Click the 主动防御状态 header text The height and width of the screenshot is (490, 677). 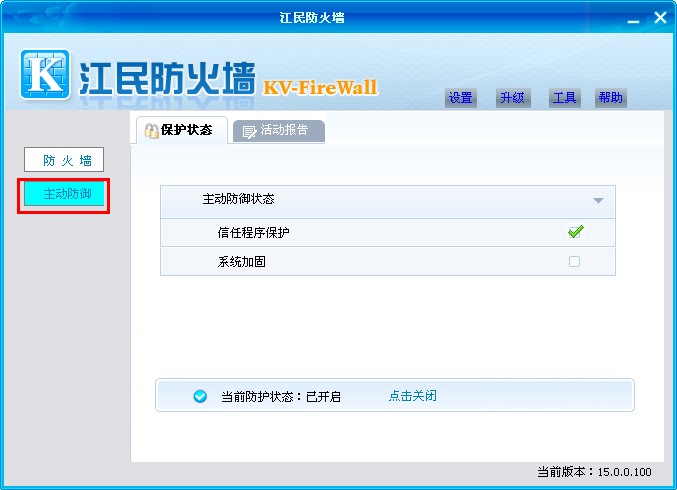tap(238, 199)
